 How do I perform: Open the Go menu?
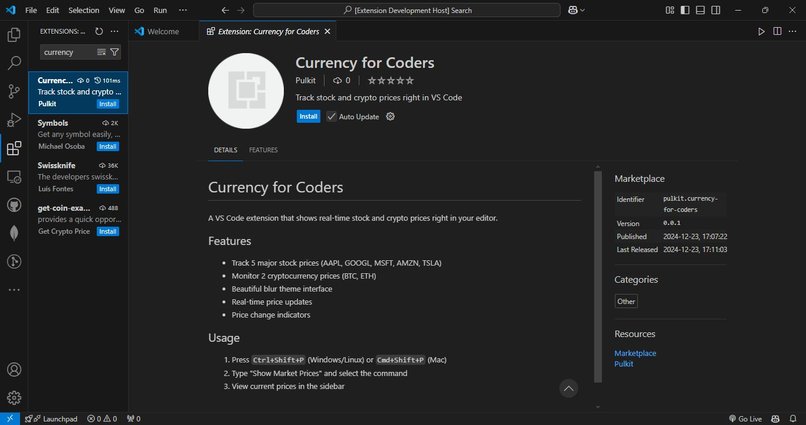tap(139, 10)
